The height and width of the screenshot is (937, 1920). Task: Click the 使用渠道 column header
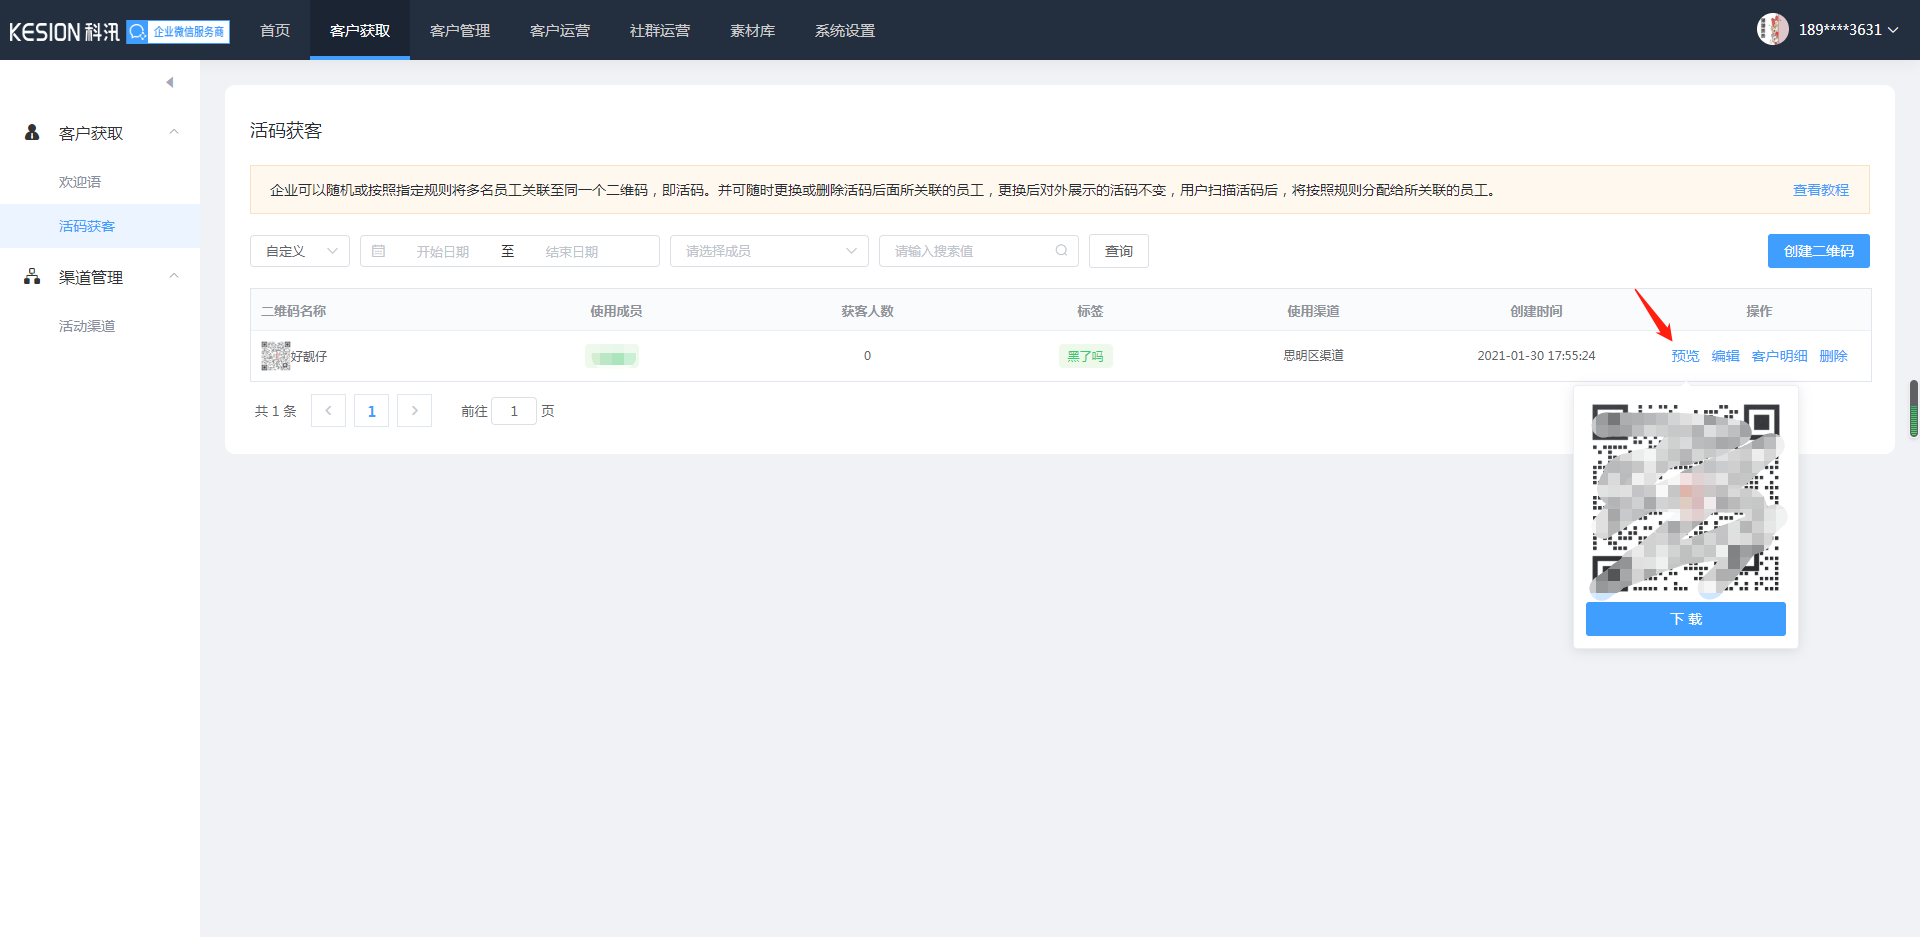1314,311
